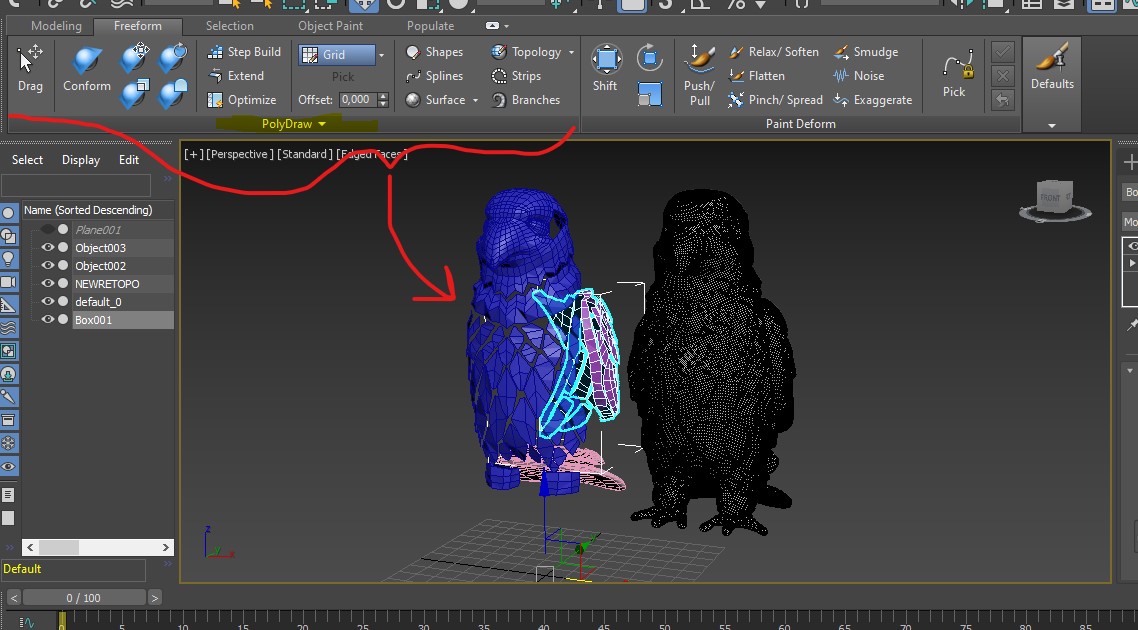Viewport: 1138px width, 630px height.
Task: Open the Grid draw-on dropdown
Action: click(x=381, y=55)
